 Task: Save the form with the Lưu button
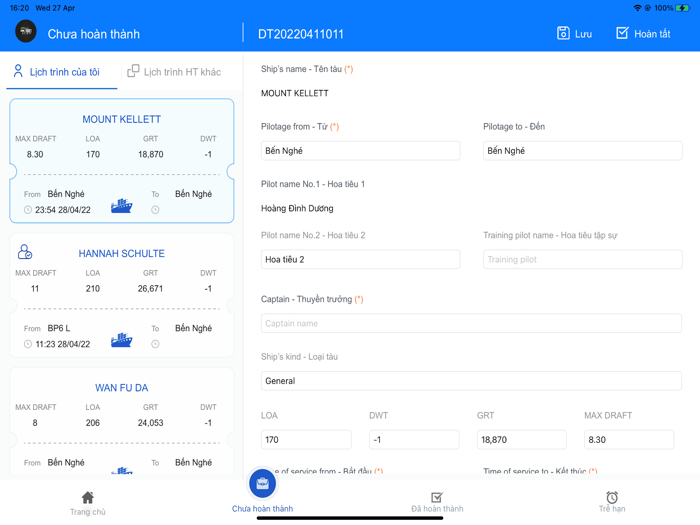[574, 33]
